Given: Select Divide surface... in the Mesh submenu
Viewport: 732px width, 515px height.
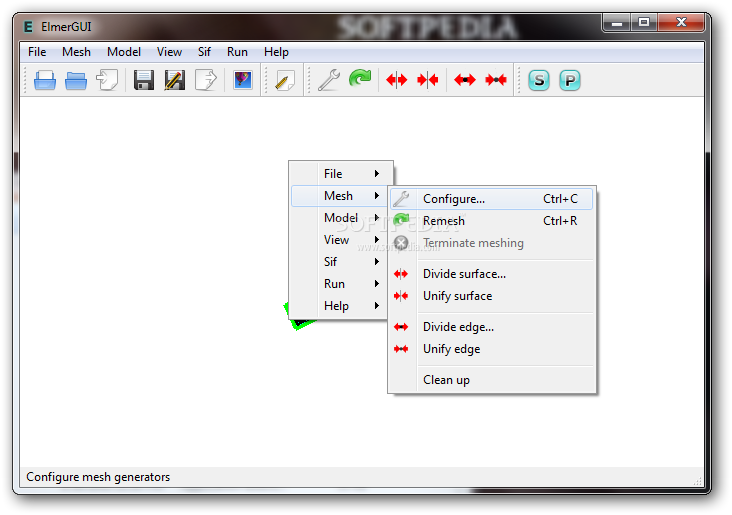Looking at the screenshot, I should pos(492,274).
